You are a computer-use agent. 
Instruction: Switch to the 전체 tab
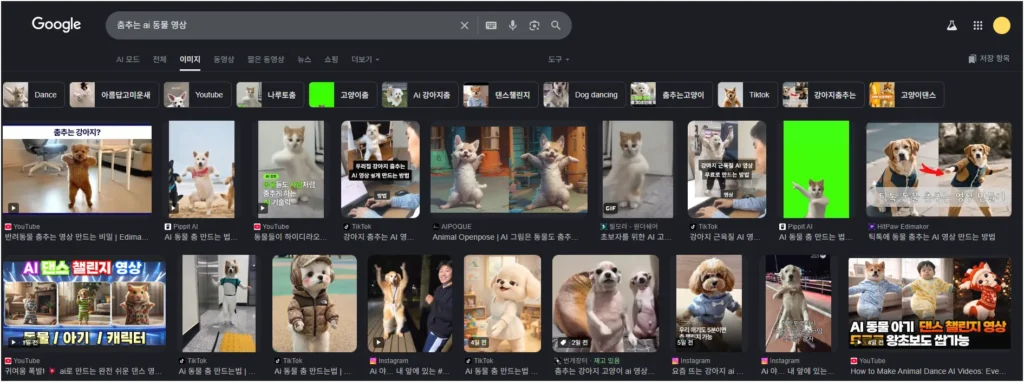tap(159, 59)
